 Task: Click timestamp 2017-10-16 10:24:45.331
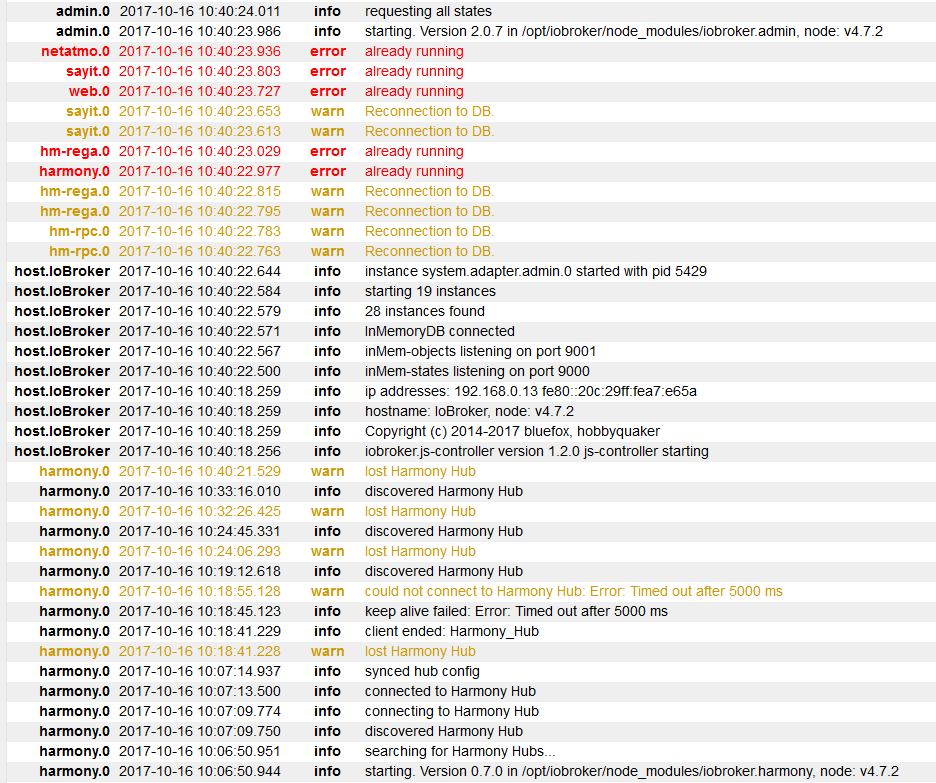tap(199, 531)
